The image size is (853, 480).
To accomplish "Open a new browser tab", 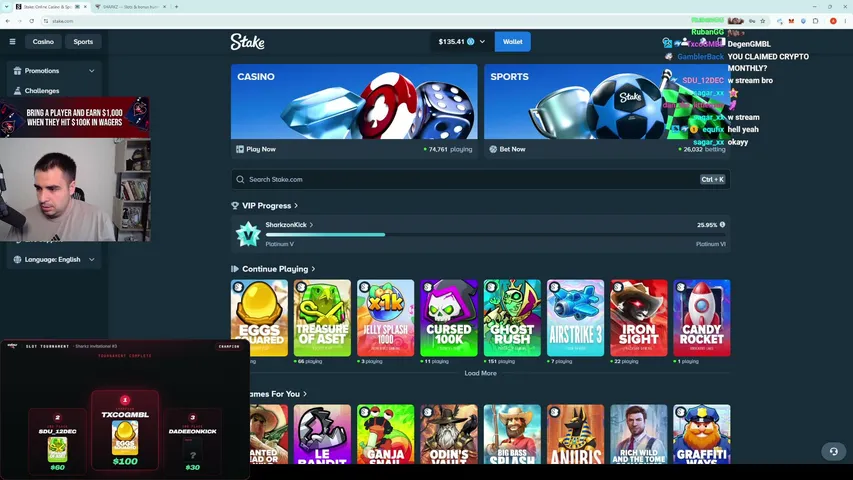I will tap(176, 7).
